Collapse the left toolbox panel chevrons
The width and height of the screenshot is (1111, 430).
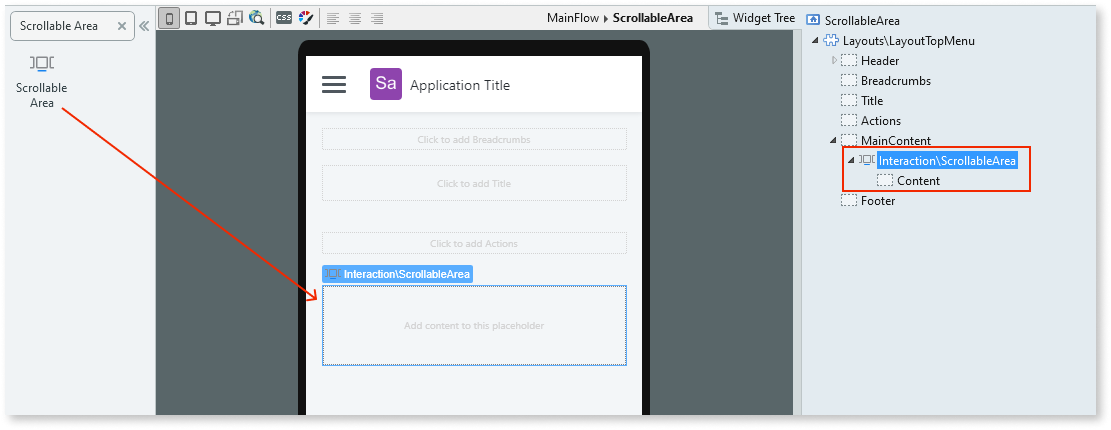click(x=144, y=26)
